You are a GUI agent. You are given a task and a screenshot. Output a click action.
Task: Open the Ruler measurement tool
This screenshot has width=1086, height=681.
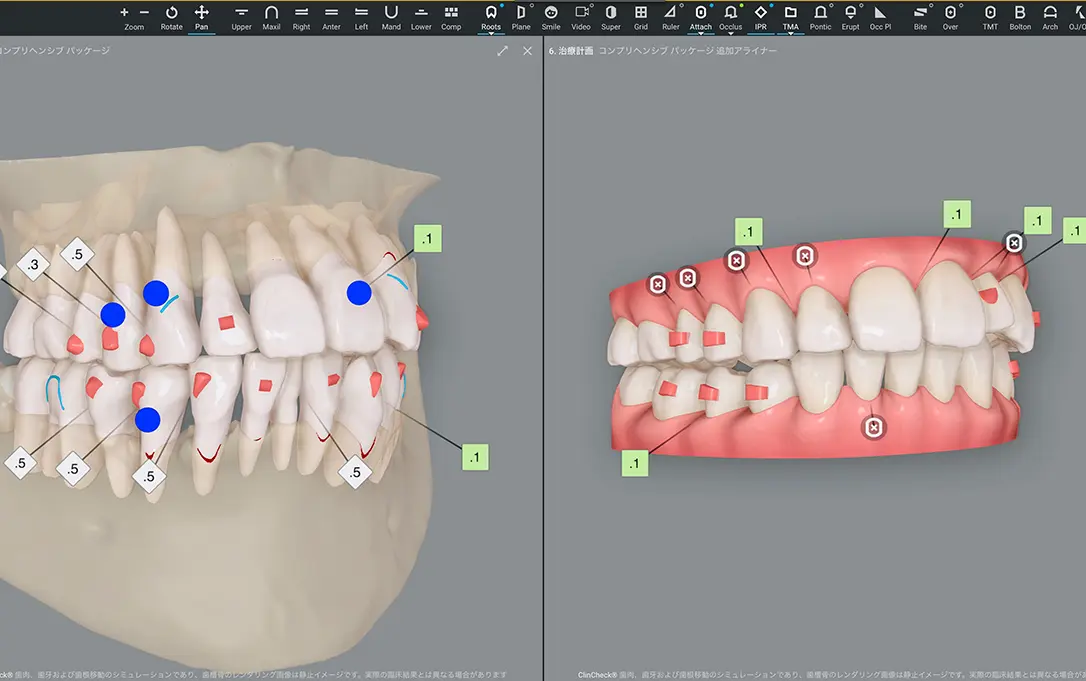[x=670, y=16]
